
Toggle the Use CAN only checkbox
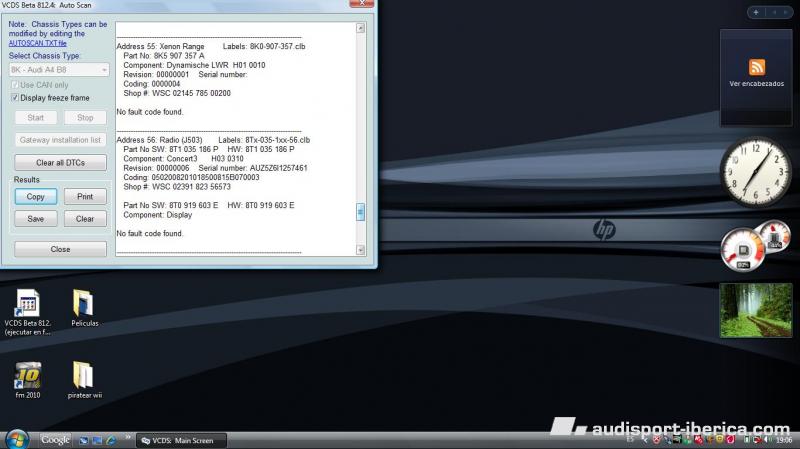point(15,85)
